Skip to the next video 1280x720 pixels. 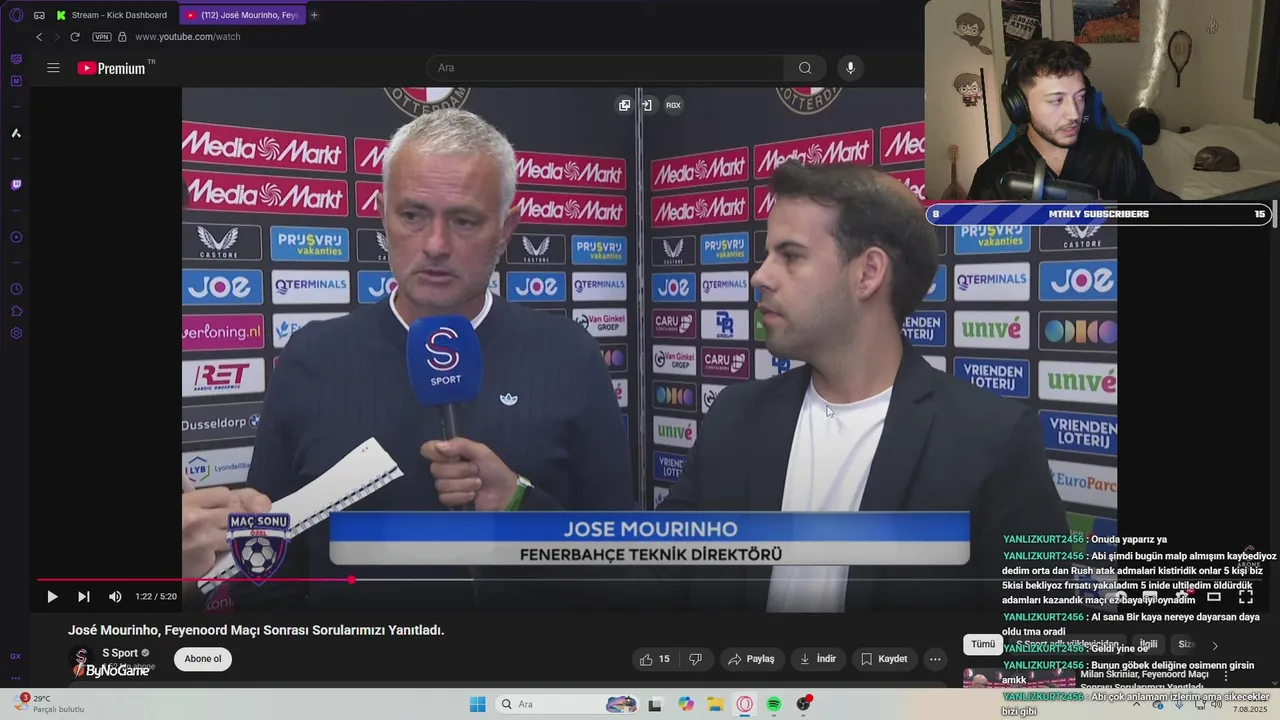[84, 597]
